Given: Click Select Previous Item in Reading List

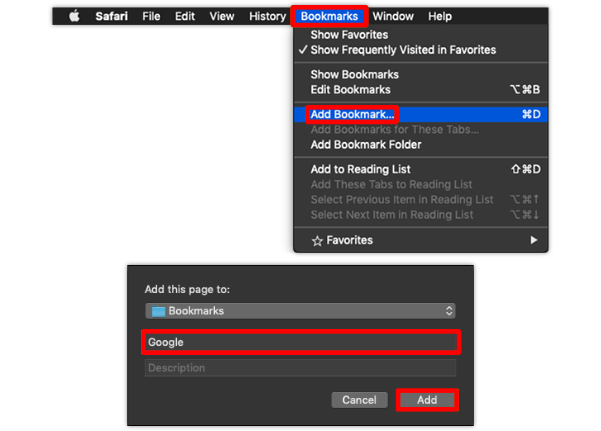Looking at the screenshot, I should pyautogui.click(x=421, y=199).
